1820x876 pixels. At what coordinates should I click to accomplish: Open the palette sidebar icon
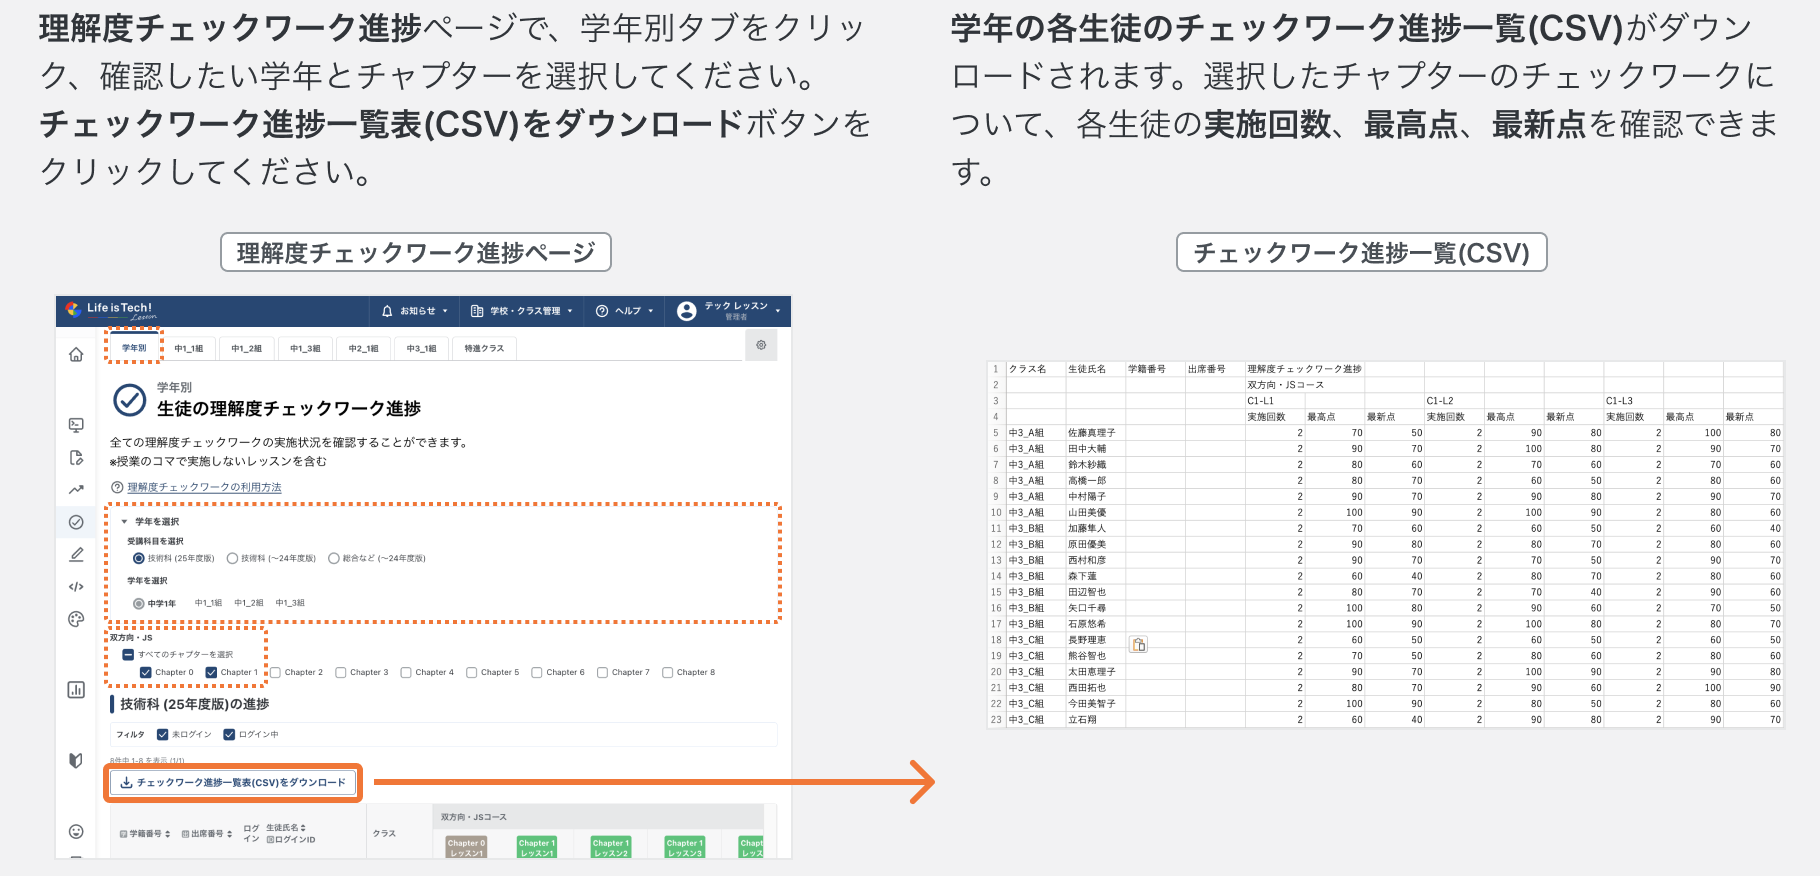pos(76,619)
